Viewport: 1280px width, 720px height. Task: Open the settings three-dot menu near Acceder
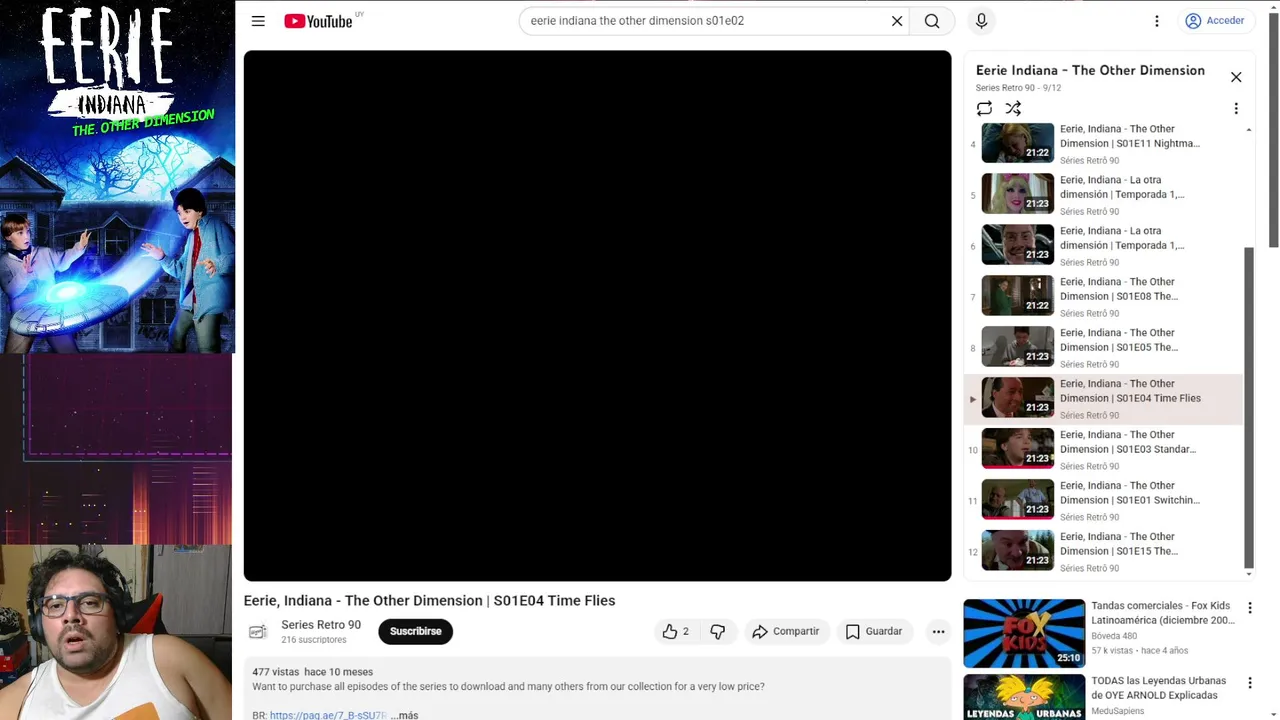(x=1157, y=21)
